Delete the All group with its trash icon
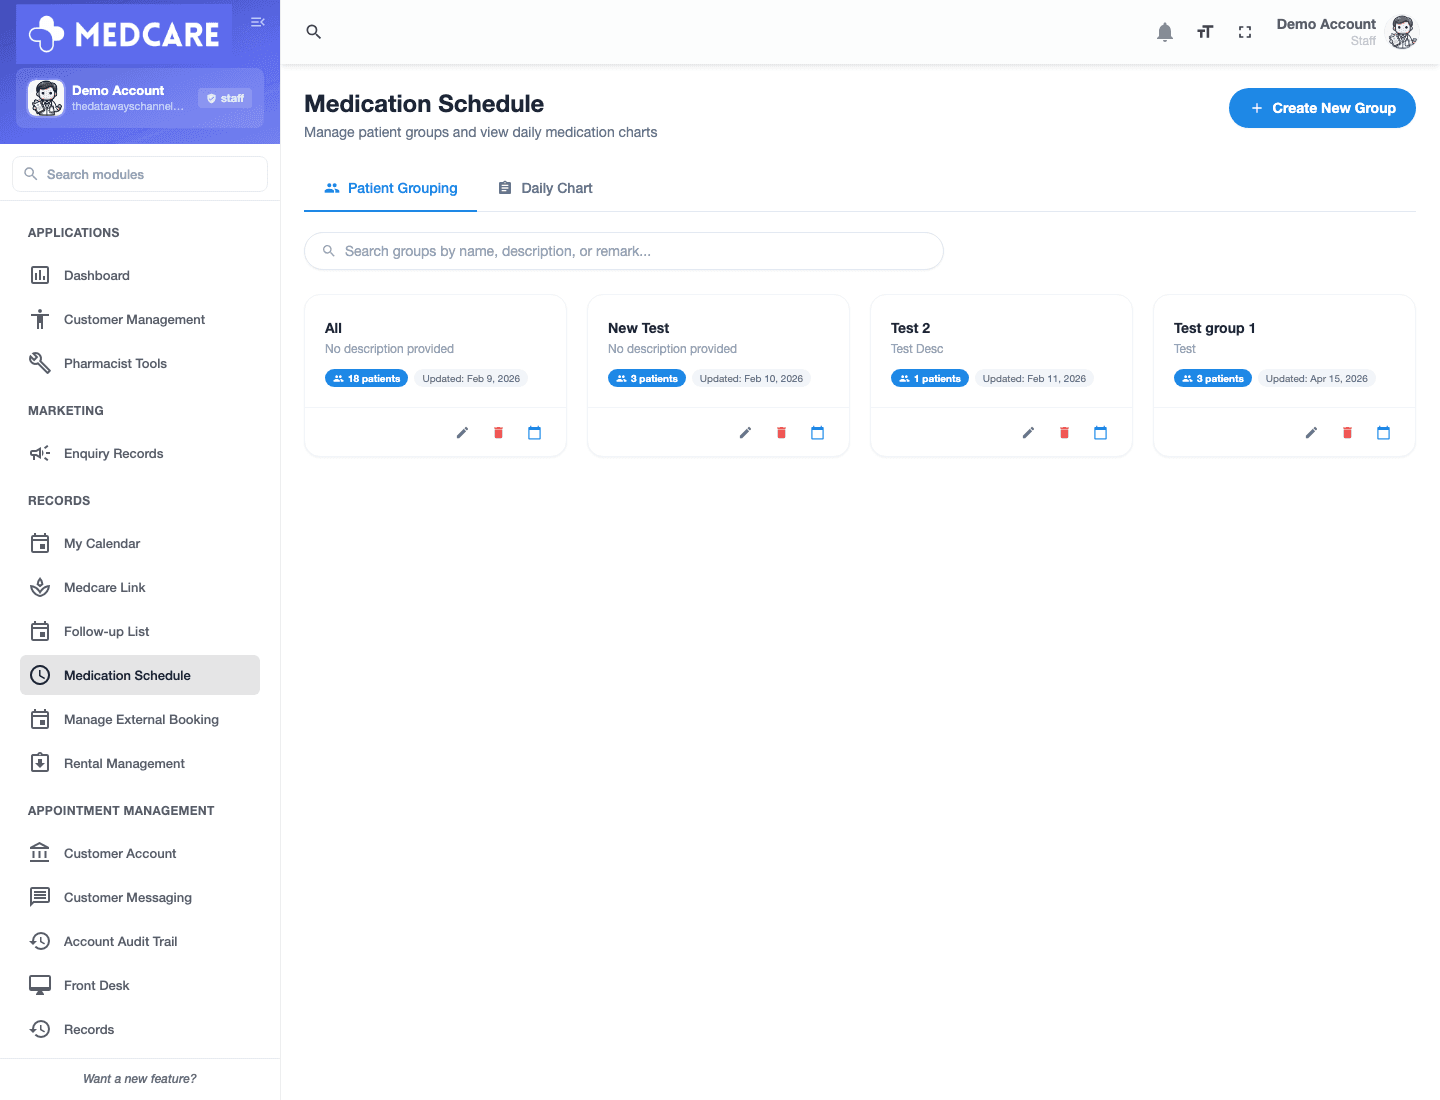 (498, 433)
